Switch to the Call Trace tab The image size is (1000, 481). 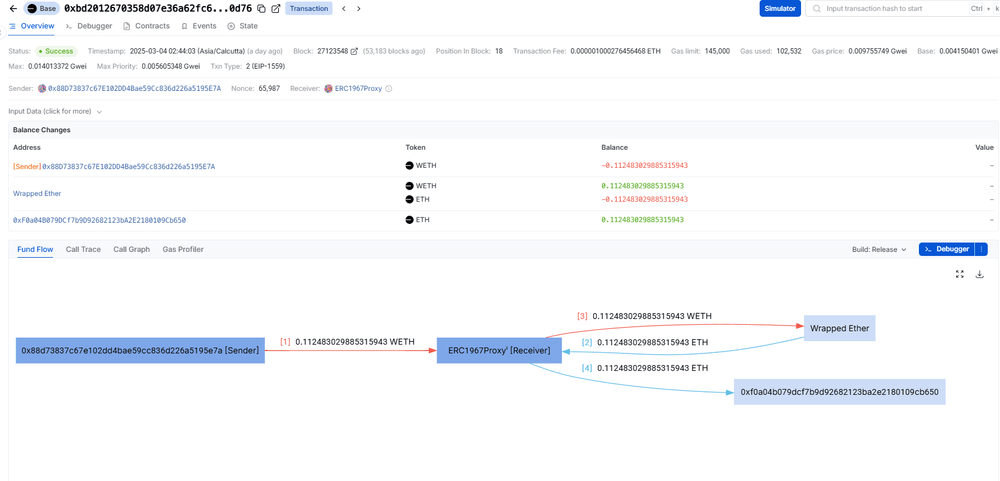click(83, 249)
